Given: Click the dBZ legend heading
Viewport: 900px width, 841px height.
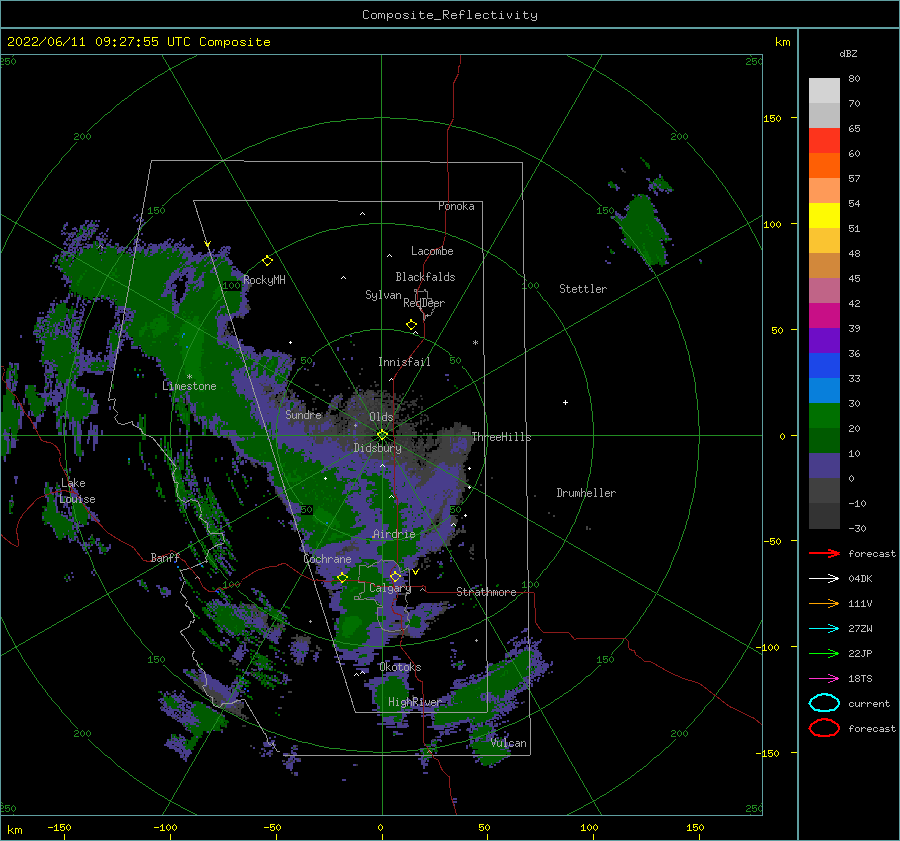Looking at the screenshot, I should click(848, 54).
